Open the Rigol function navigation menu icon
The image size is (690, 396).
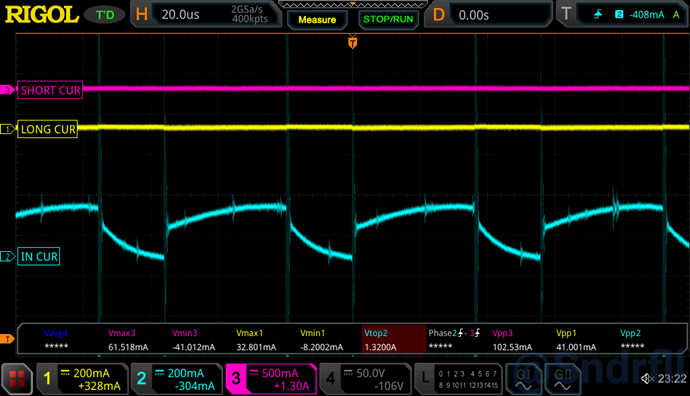pos(17,379)
